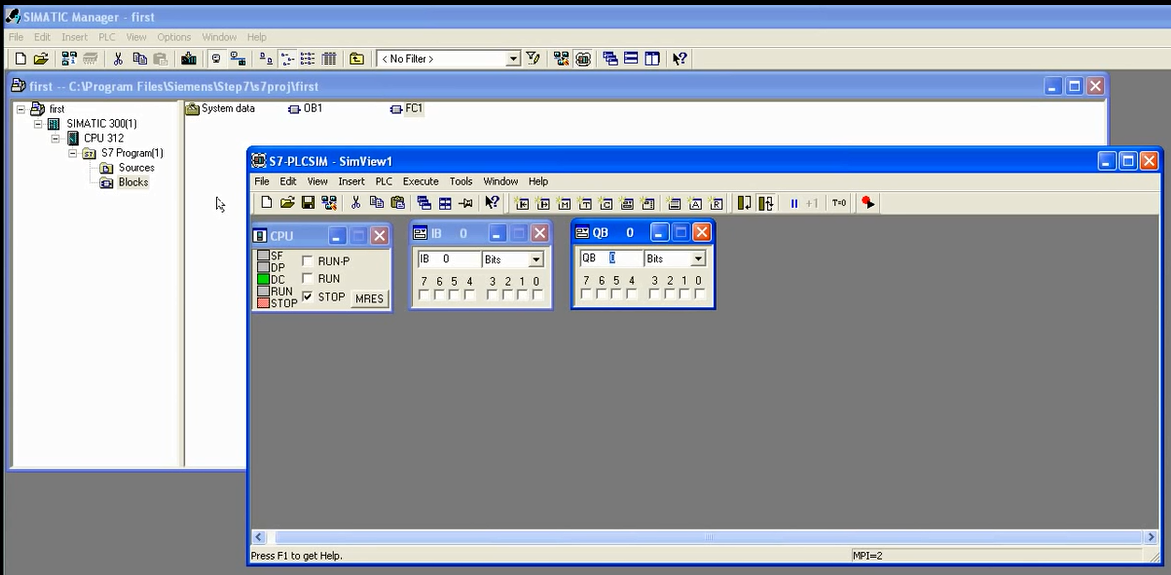Open the SIMATIC Manager File menu

coord(16,37)
